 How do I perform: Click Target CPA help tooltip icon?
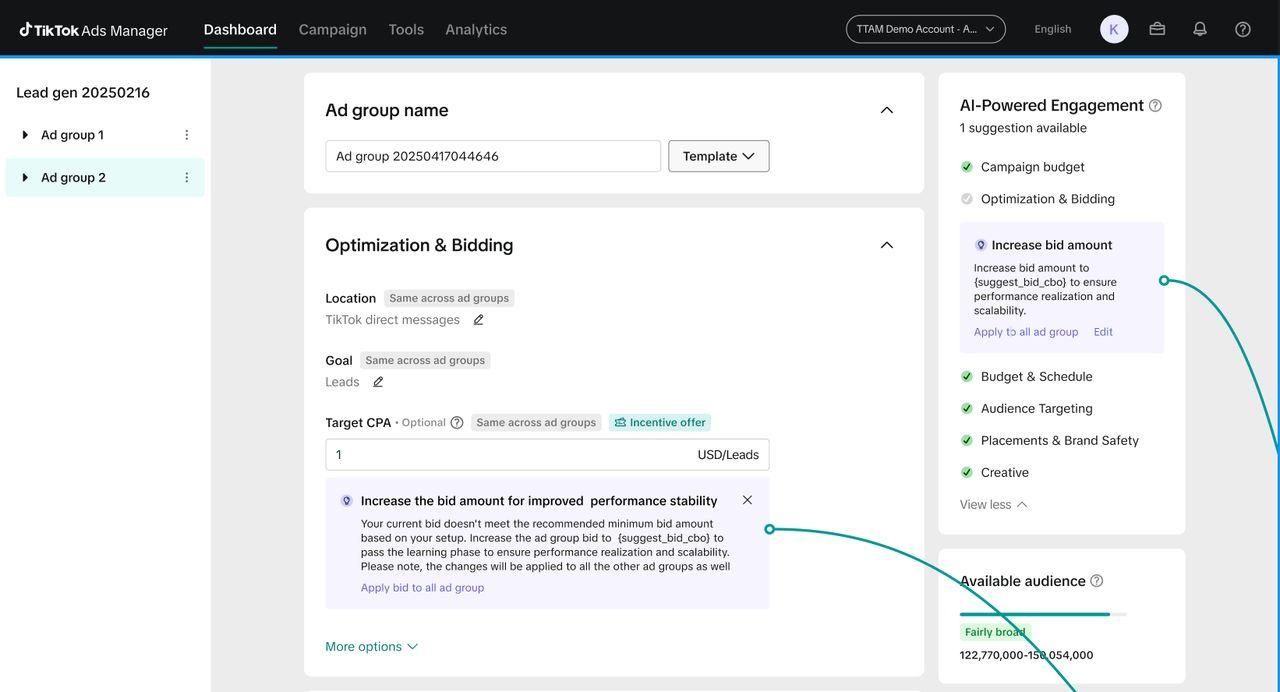tap(457, 423)
